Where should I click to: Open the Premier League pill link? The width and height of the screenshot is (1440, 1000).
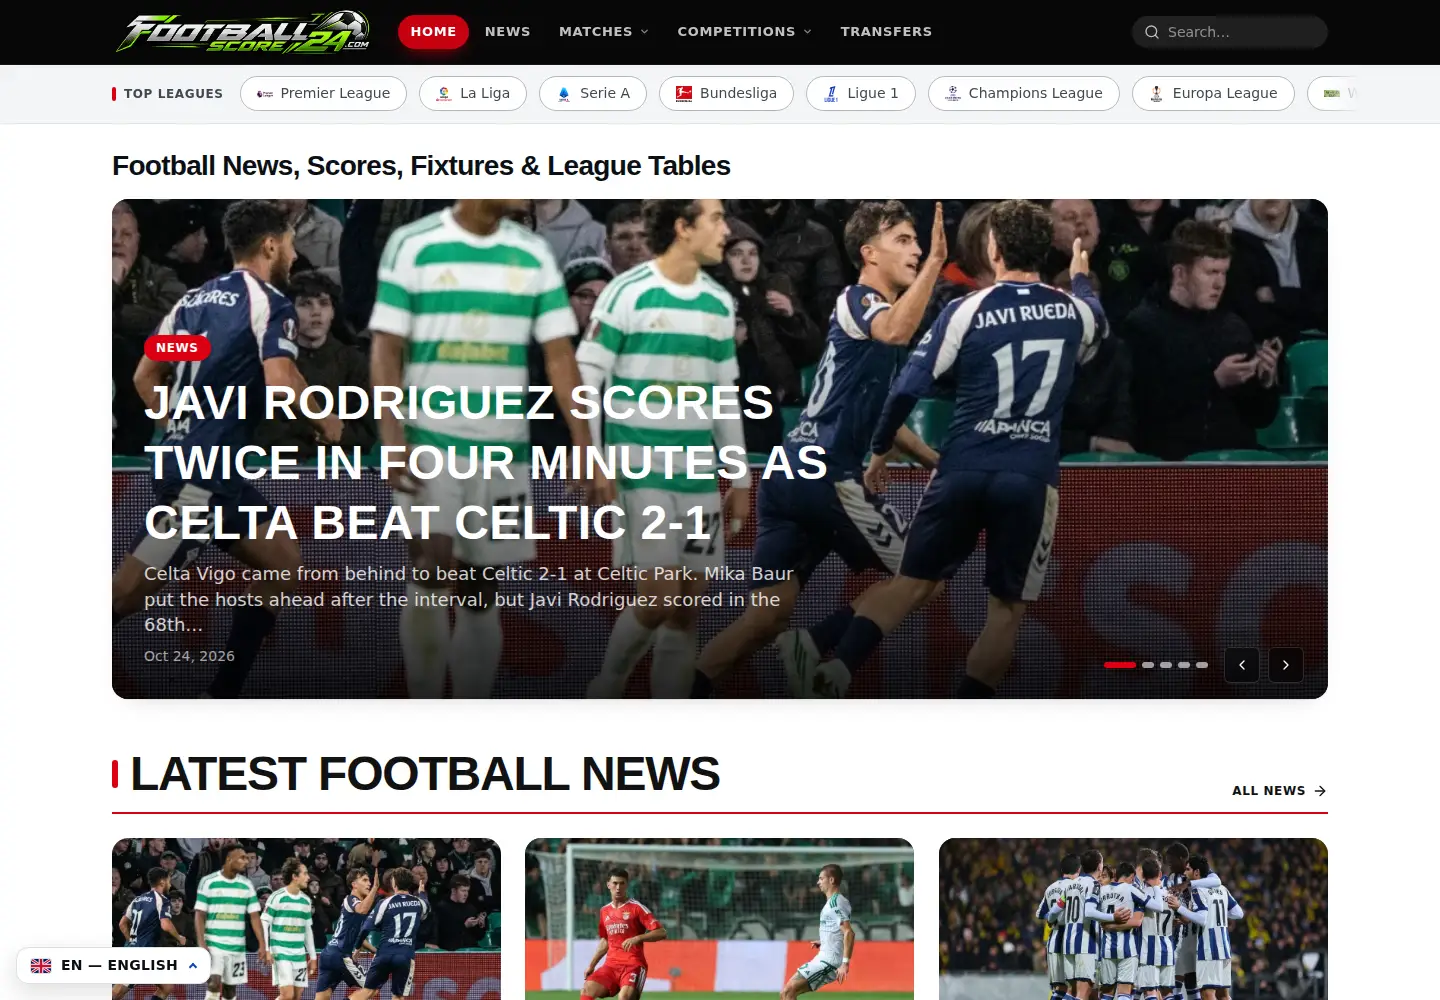(x=323, y=94)
